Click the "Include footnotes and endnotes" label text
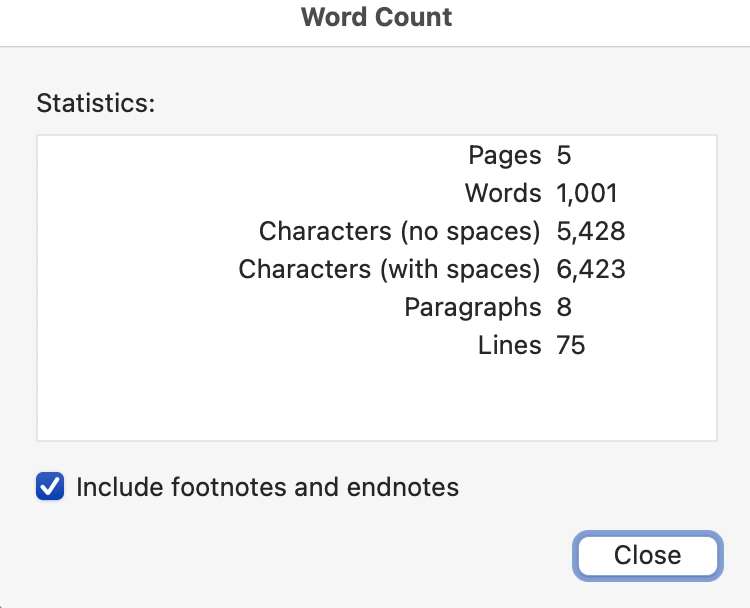This screenshot has height=608, width=750. [267, 487]
